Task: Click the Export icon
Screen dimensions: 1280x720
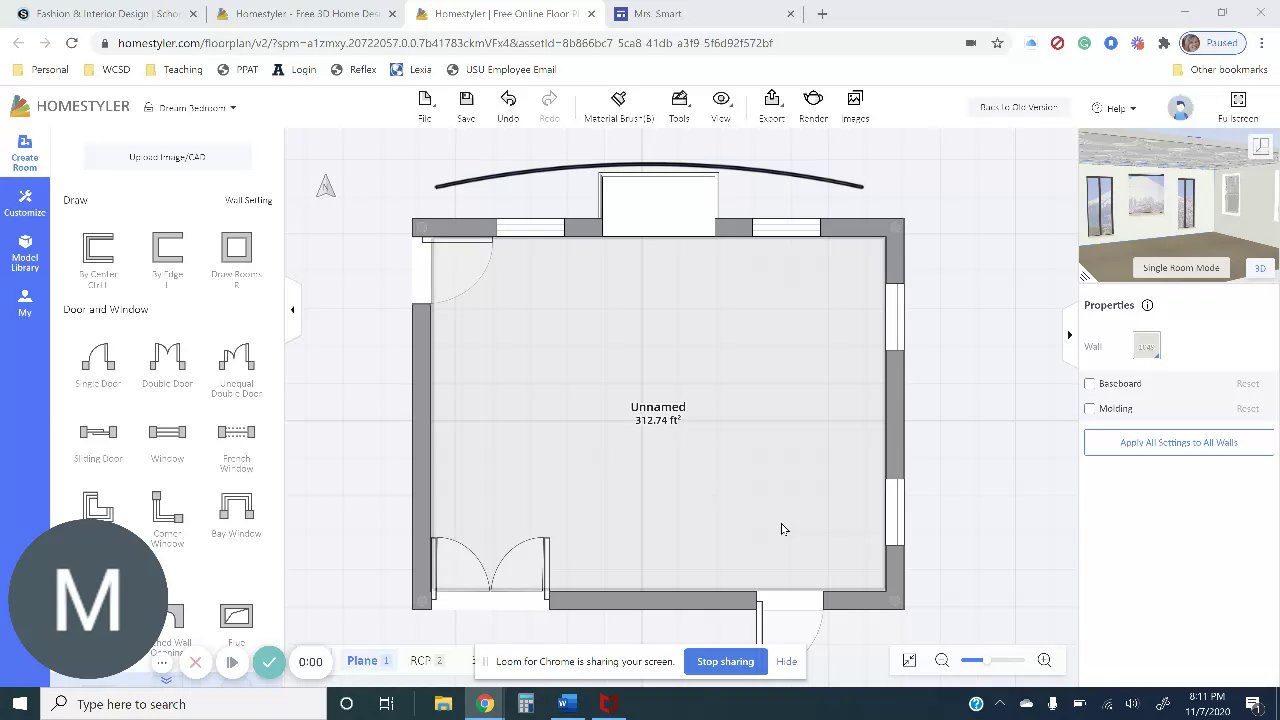Action: [771, 107]
